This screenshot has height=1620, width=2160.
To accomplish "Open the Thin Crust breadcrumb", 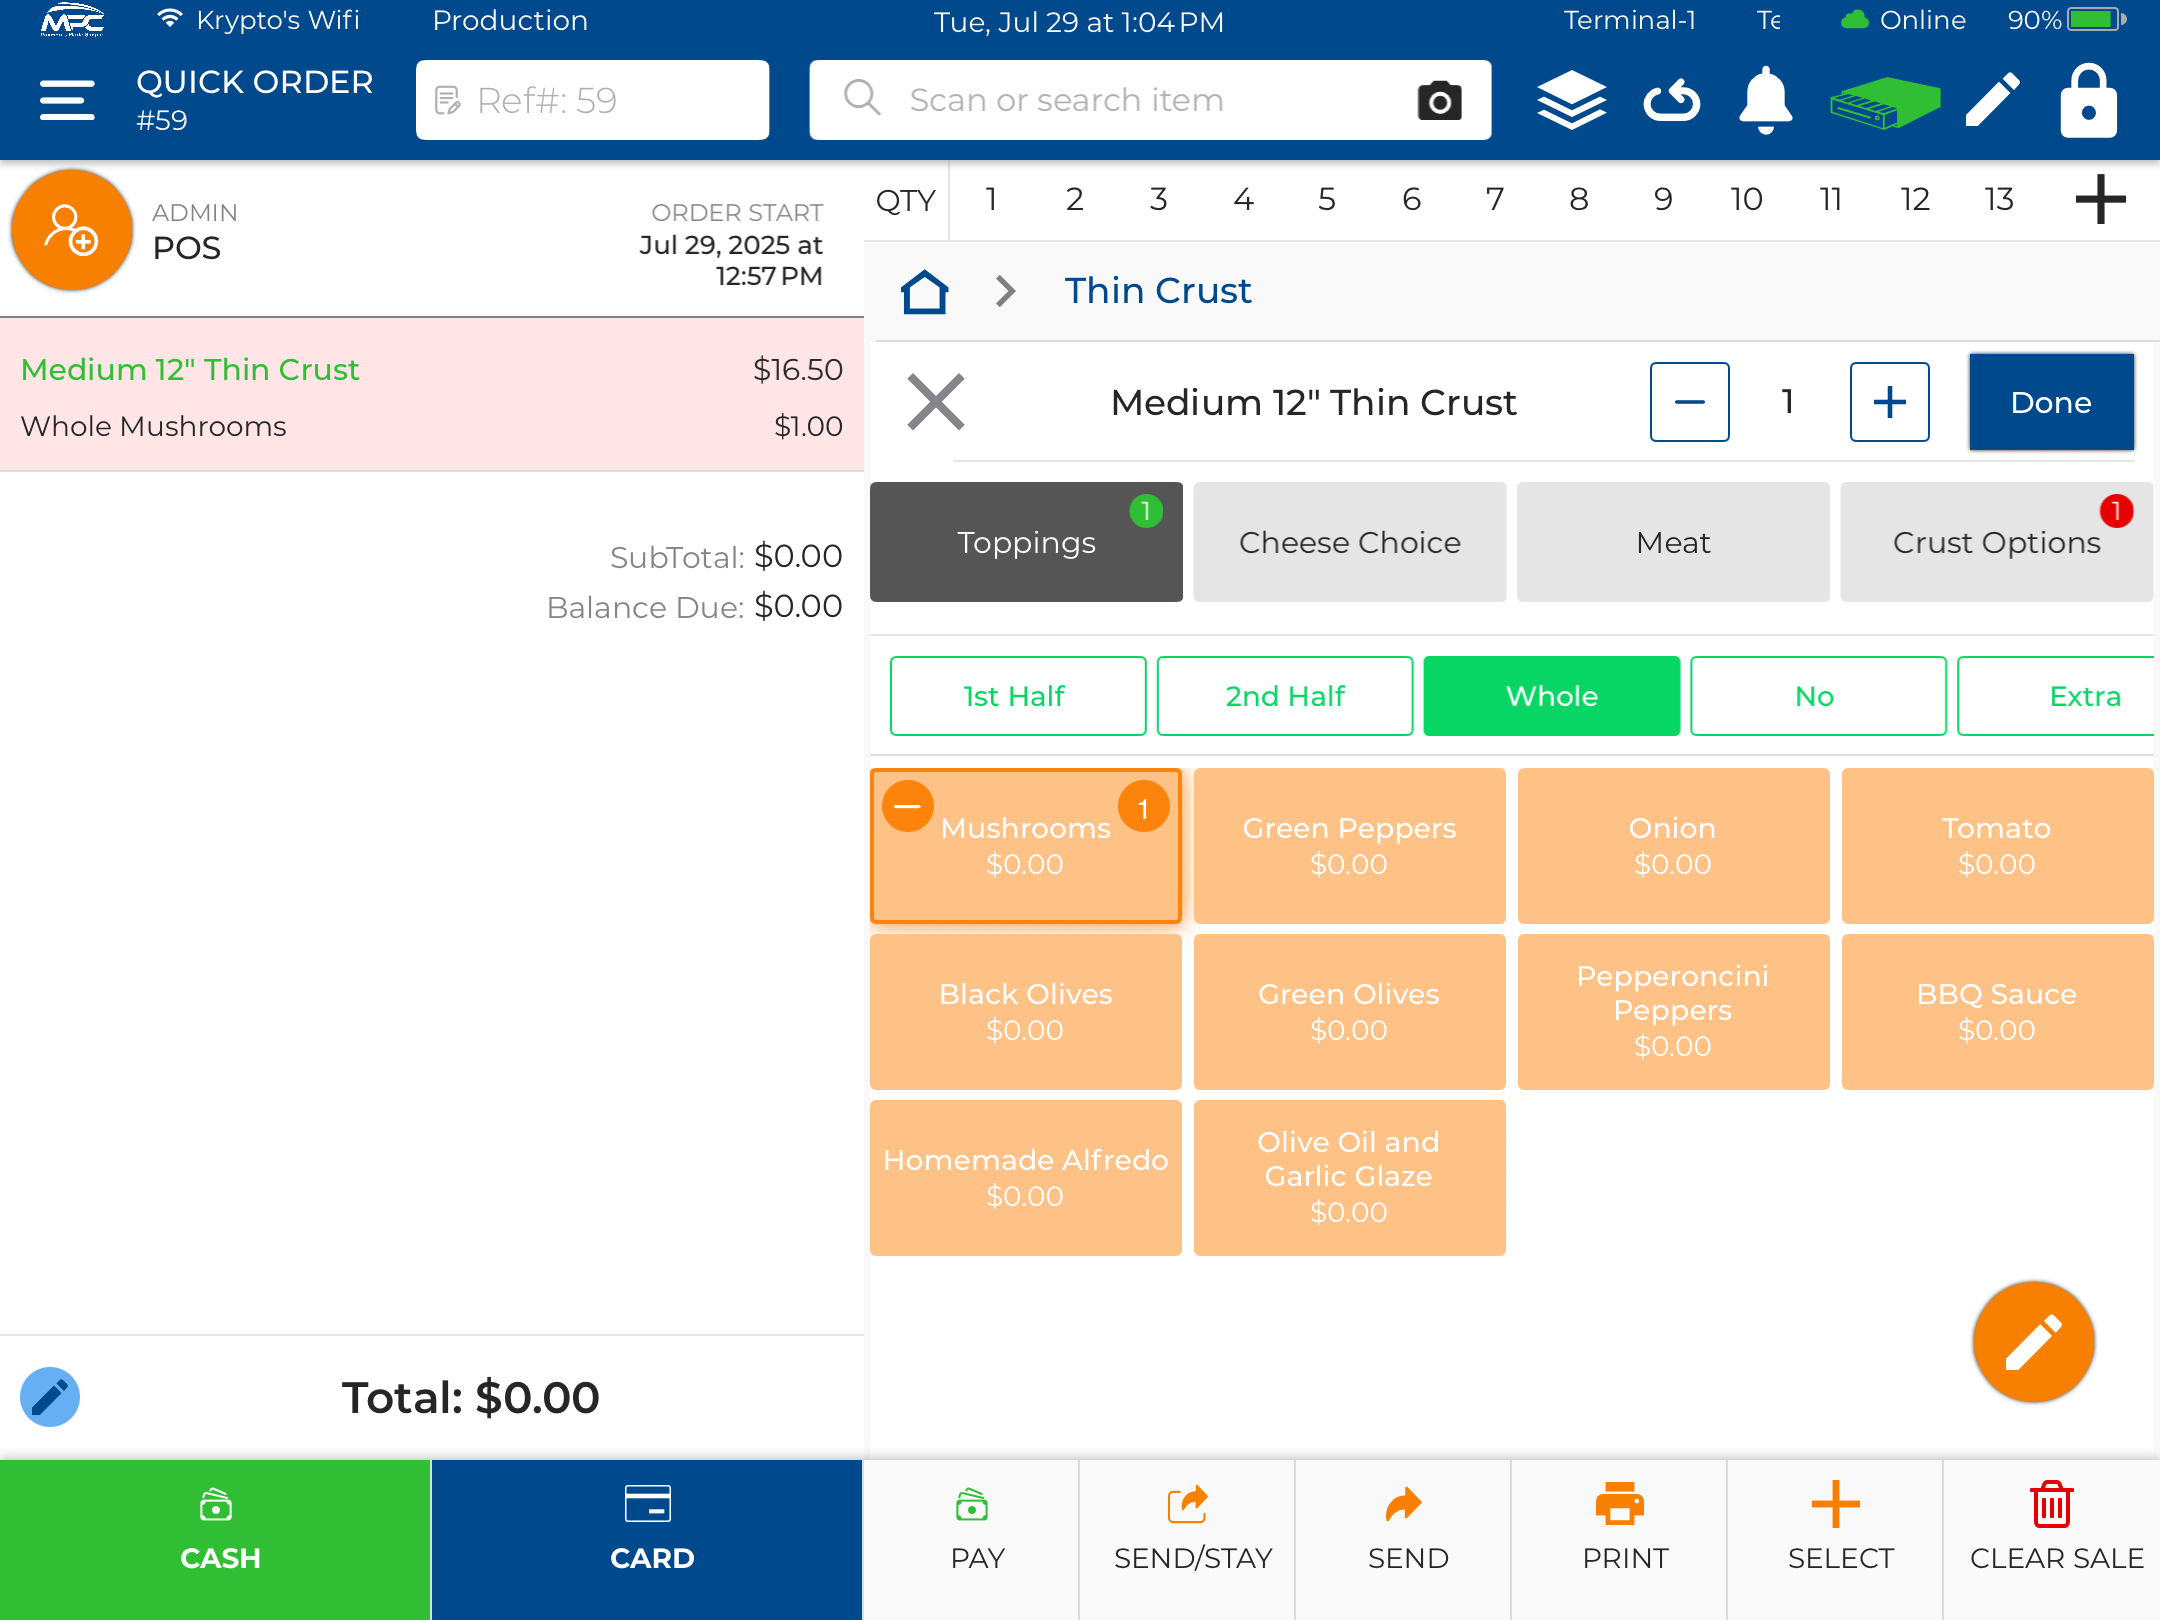I will (1157, 291).
